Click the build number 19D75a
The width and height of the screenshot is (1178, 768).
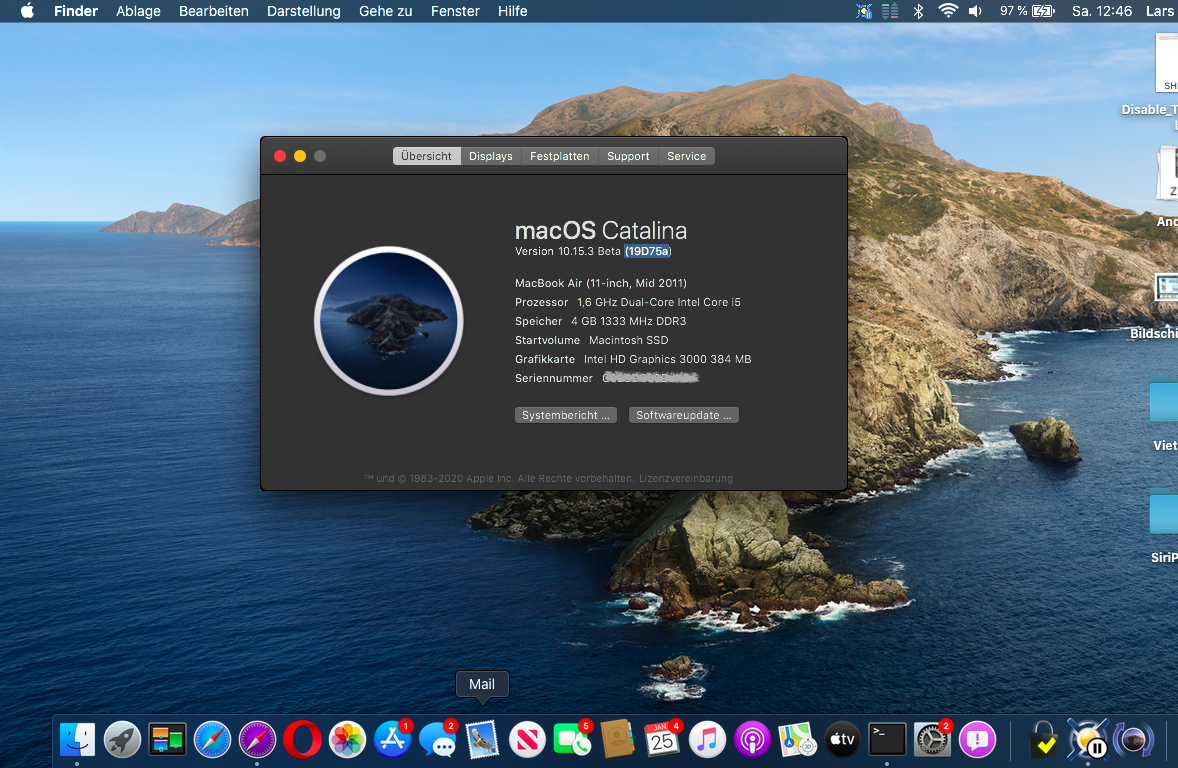[x=648, y=252]
